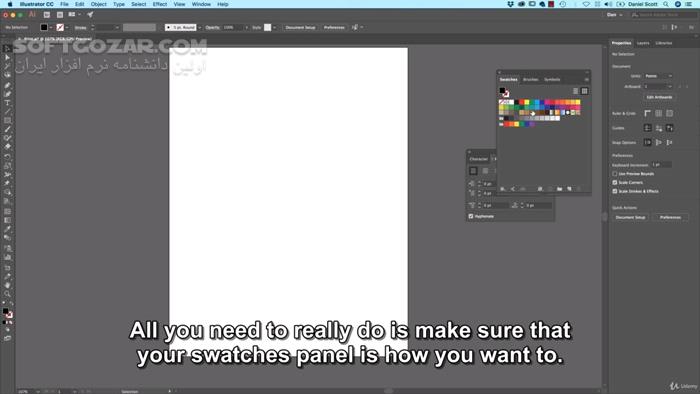Open the Opacity dropdown arrow
This screenshot has width=700, height=394.
(x=246, y=28)
